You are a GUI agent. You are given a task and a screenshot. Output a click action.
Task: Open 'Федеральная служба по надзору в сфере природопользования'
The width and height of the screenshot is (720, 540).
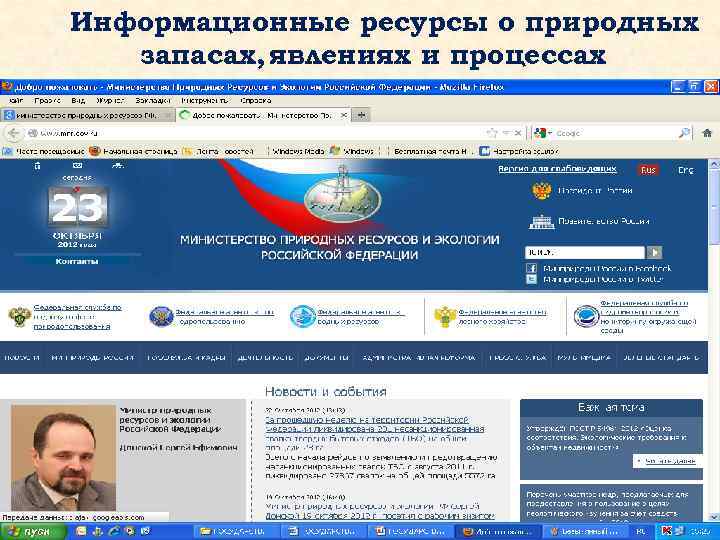[77, 317]
